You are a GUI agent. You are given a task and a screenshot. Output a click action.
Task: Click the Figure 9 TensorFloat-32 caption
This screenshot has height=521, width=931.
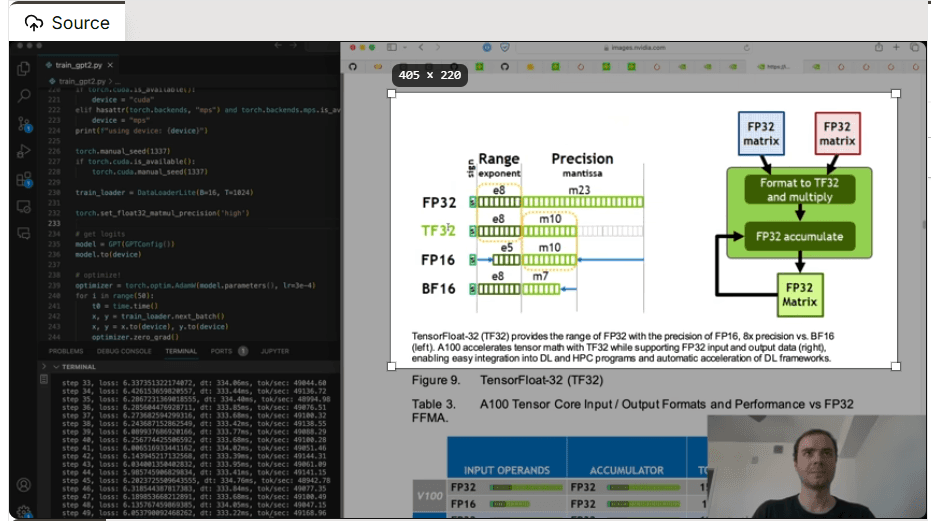coord(507,380)
